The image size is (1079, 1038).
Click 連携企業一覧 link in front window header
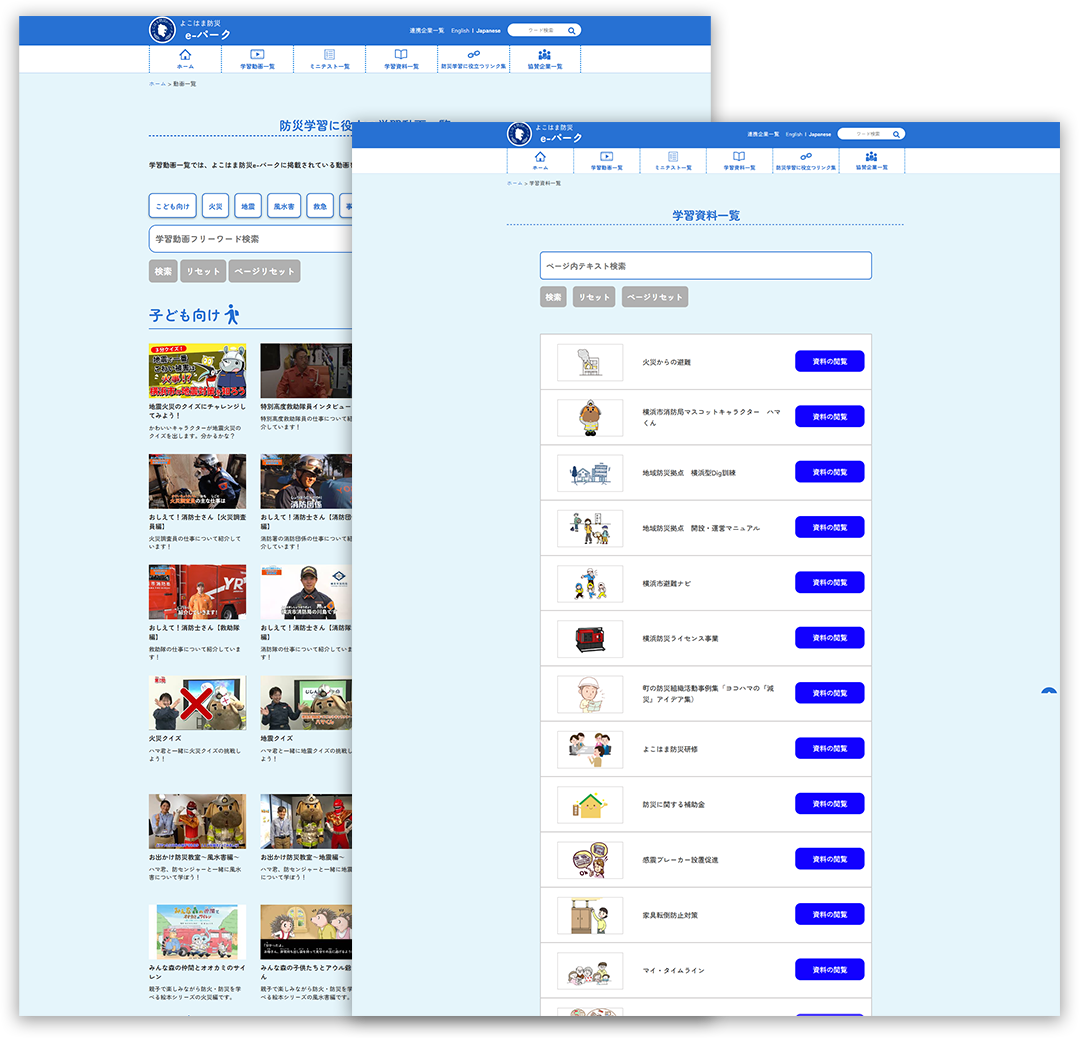(x=763, y=134)
